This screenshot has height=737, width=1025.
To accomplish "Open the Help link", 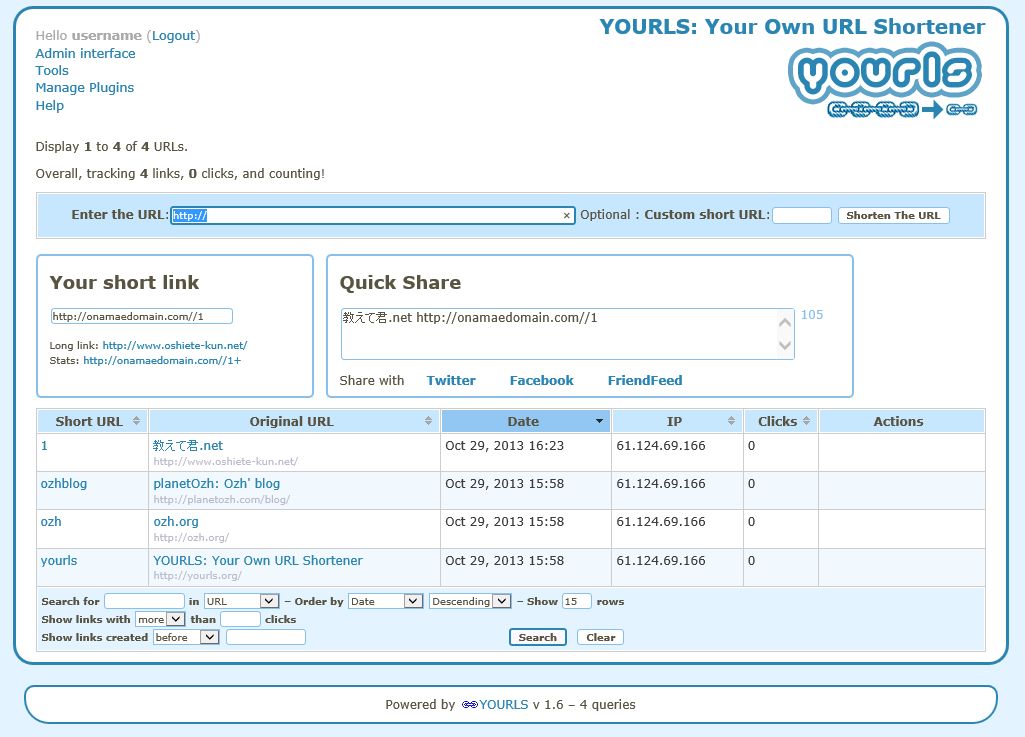I will (50, 105).
